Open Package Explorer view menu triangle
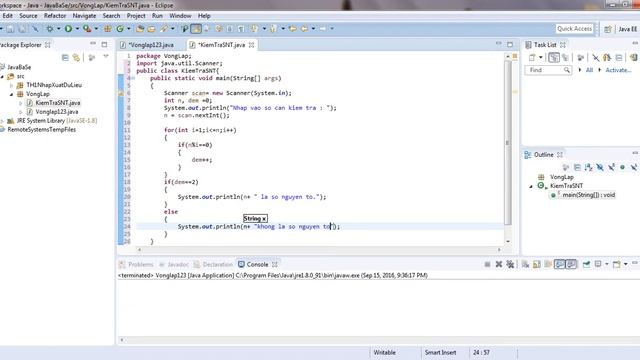 pyautogui.click(x=106, y=56)
